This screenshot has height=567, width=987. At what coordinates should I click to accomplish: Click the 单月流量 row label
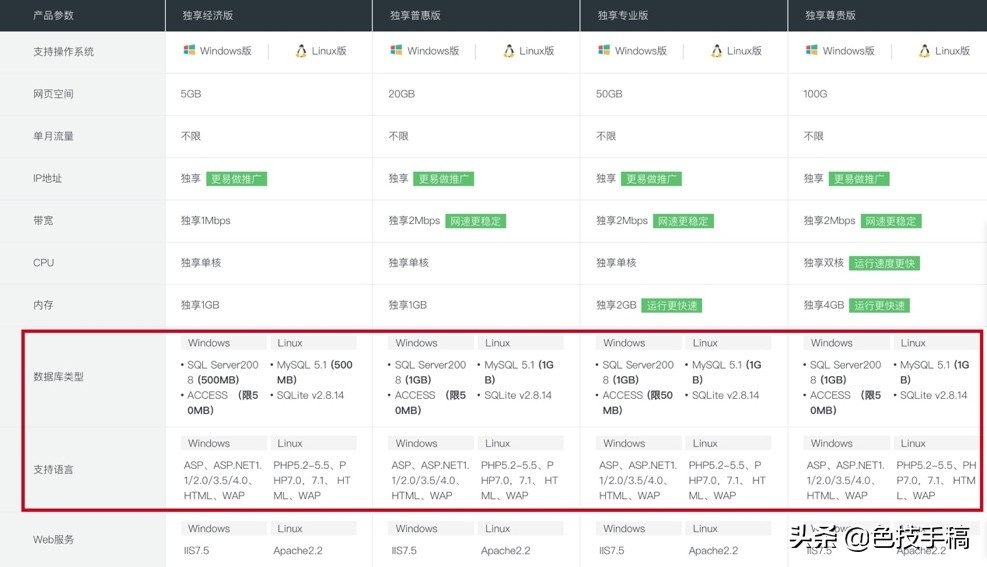[x=54, y=136]
